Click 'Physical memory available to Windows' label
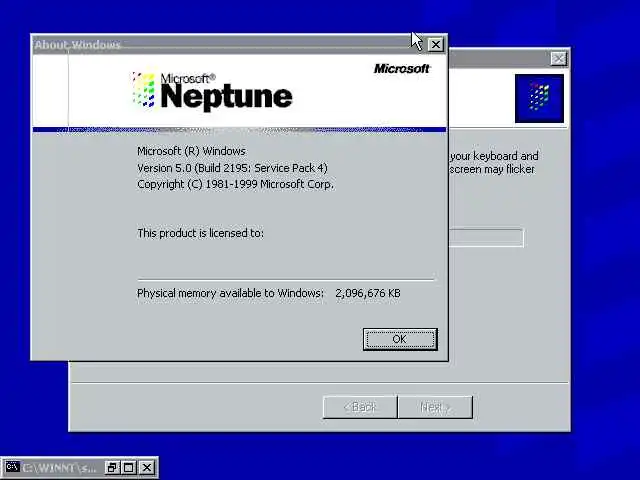The height and width of the screenshot is (480, 640). coord(230,293)
